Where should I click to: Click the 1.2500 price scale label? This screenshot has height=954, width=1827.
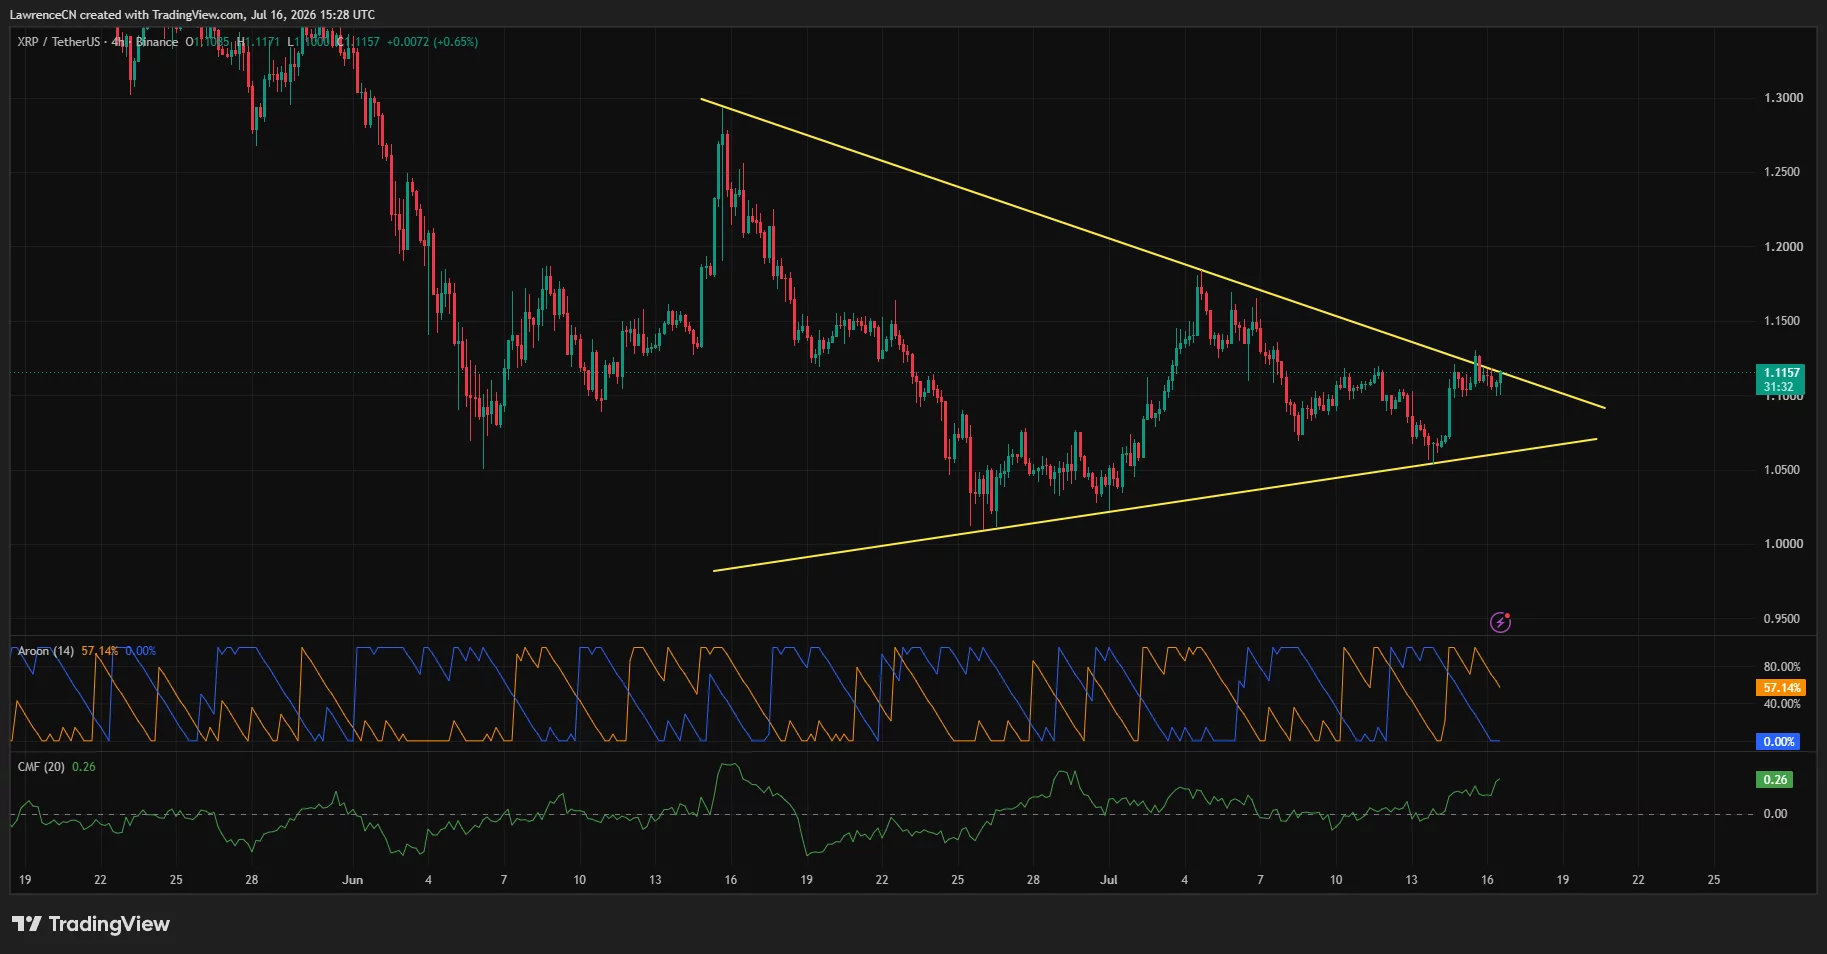click(1783, 172)
